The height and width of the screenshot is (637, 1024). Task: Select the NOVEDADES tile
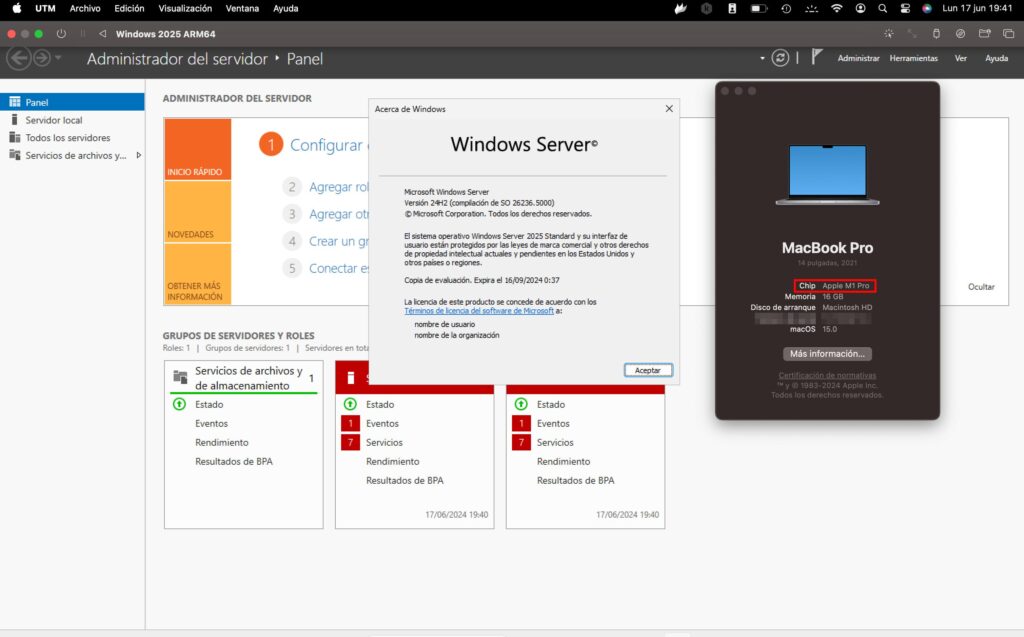[x=197, y=212]
